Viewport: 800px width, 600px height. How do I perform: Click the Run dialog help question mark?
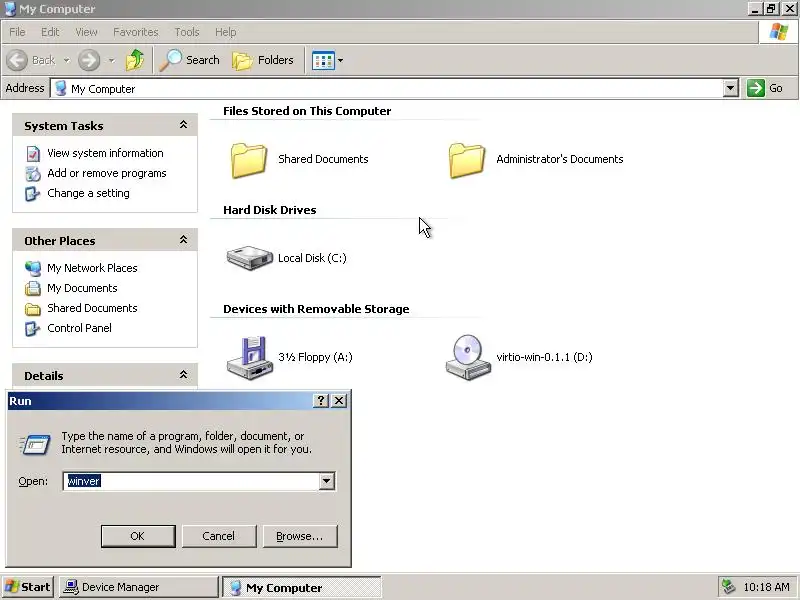click(x=320, y=401)
